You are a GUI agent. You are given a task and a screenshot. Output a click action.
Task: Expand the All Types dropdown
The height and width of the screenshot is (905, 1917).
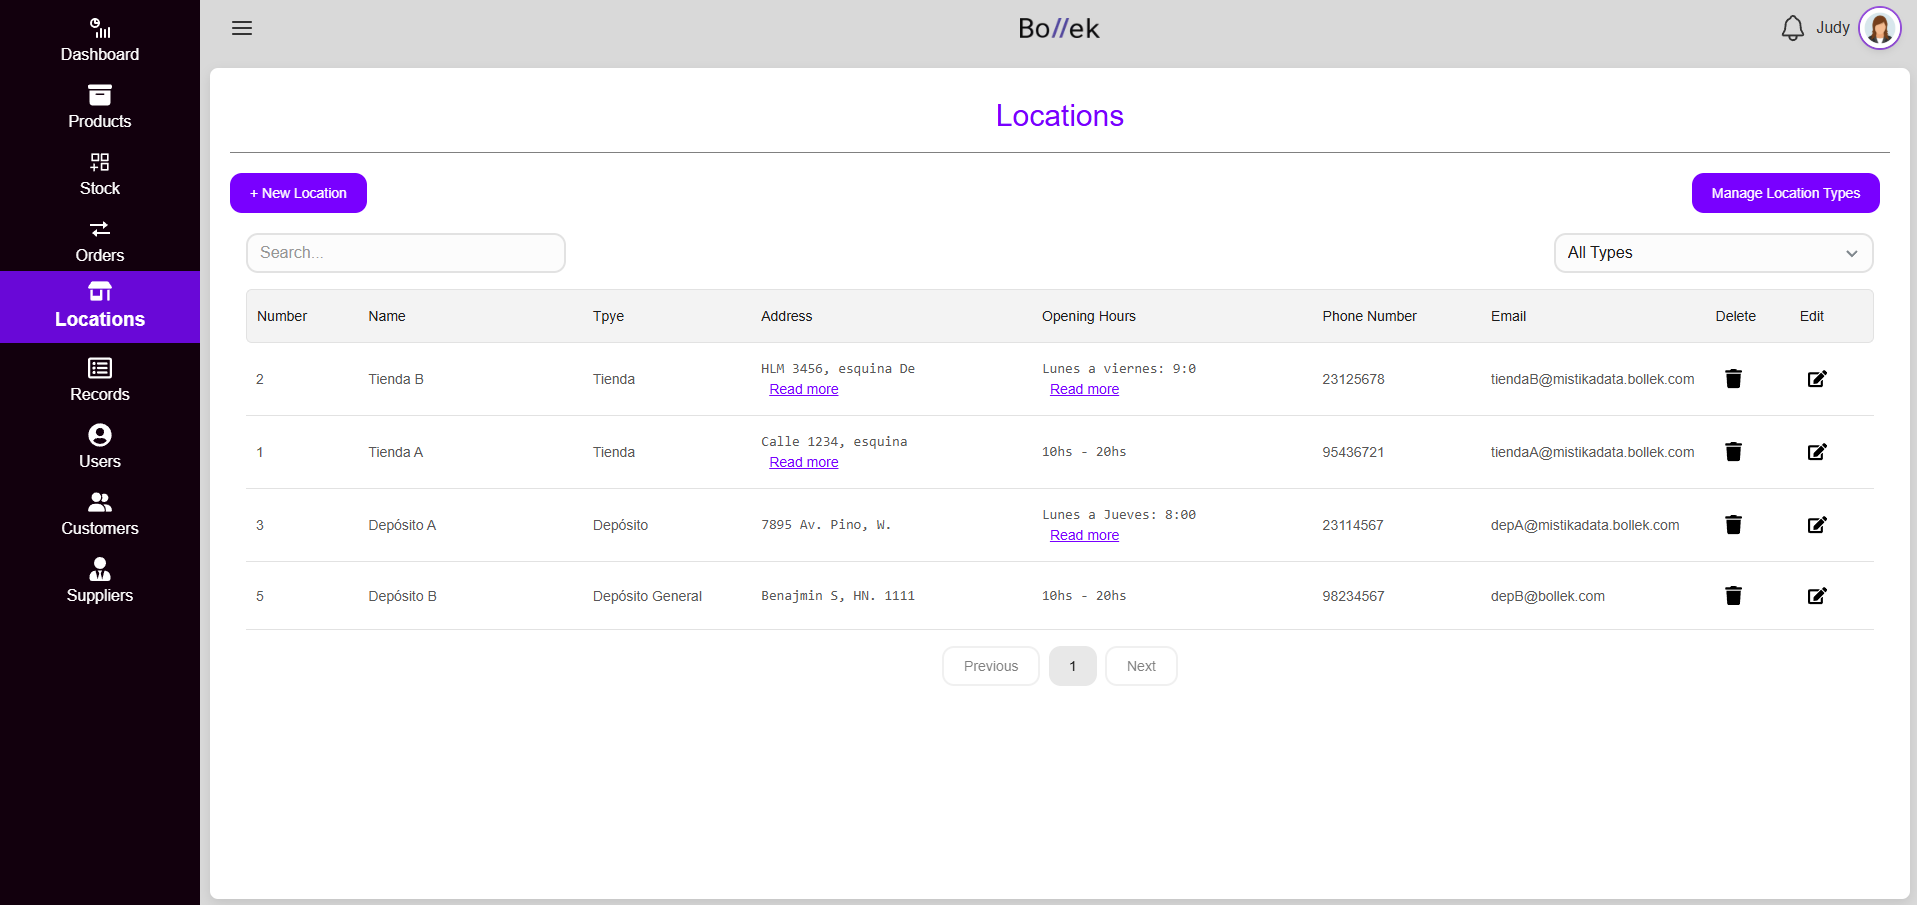click(x=1712, y=253)
